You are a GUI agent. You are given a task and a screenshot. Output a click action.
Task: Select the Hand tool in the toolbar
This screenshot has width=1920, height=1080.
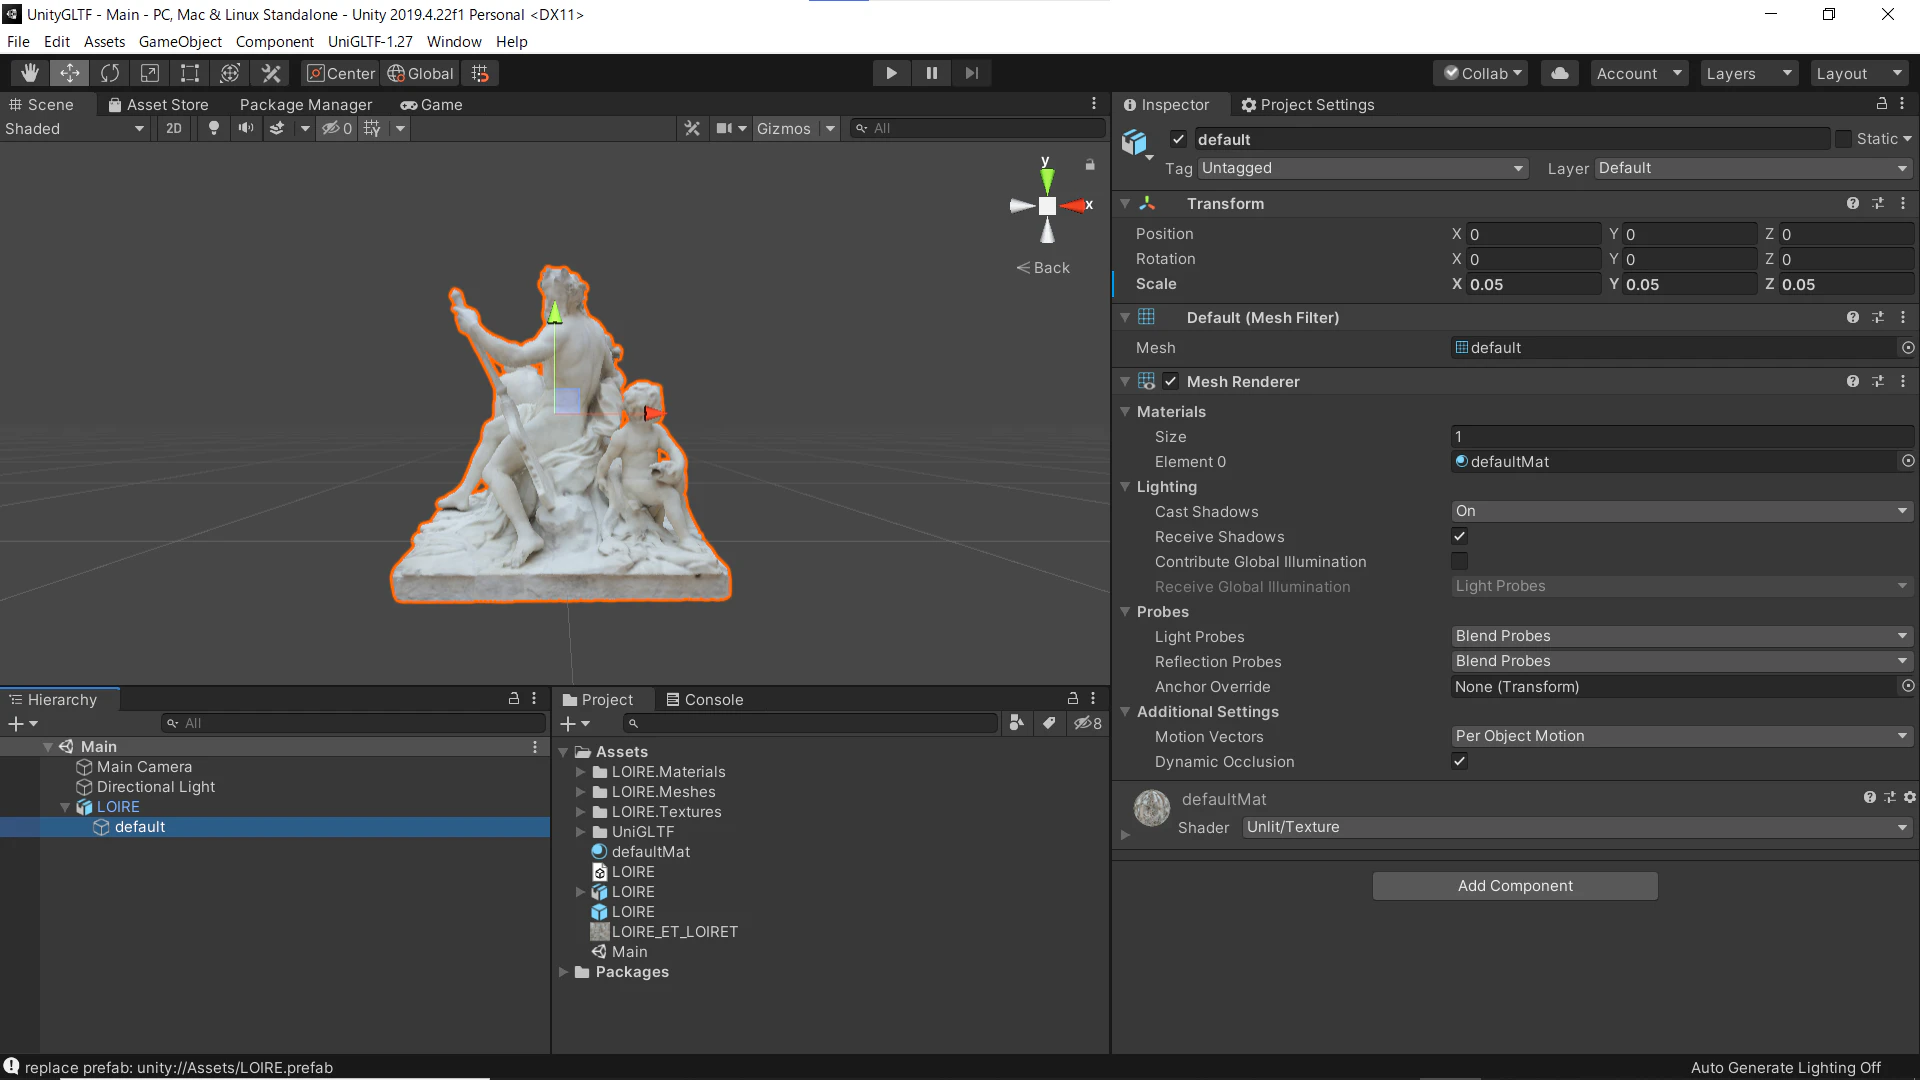click(x=30, y=73)
